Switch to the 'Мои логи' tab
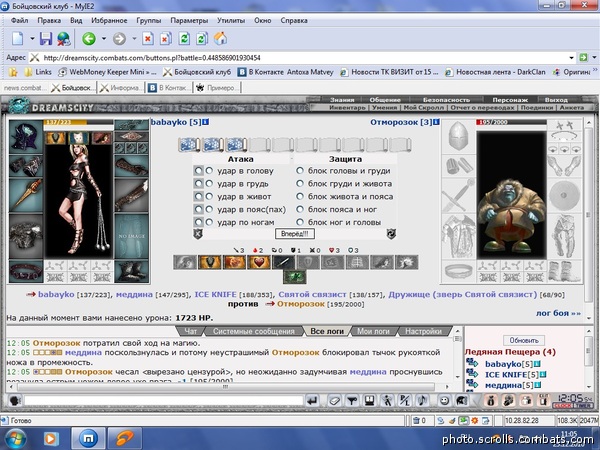This screenshot has height=450, width=600. pos(373,331)
